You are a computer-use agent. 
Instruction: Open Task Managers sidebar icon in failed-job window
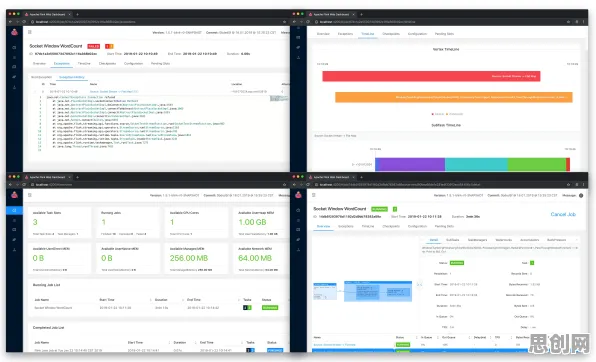click(x=14, y=67)
